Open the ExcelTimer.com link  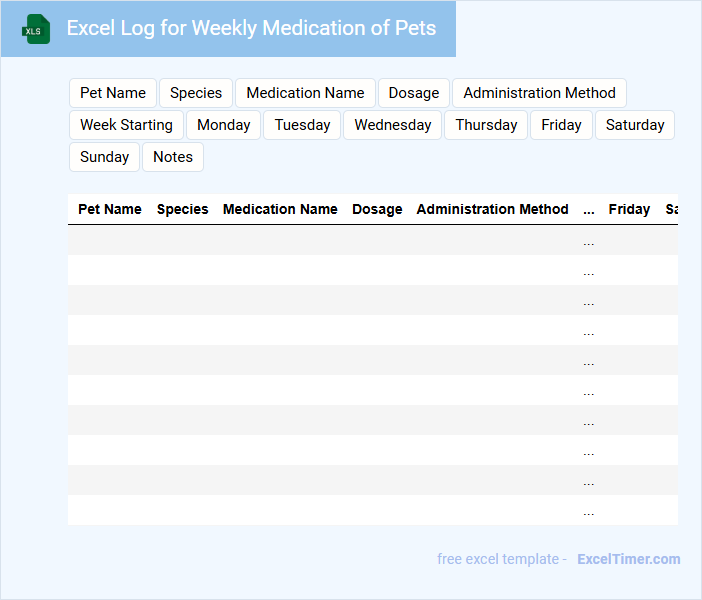(628, 559)
